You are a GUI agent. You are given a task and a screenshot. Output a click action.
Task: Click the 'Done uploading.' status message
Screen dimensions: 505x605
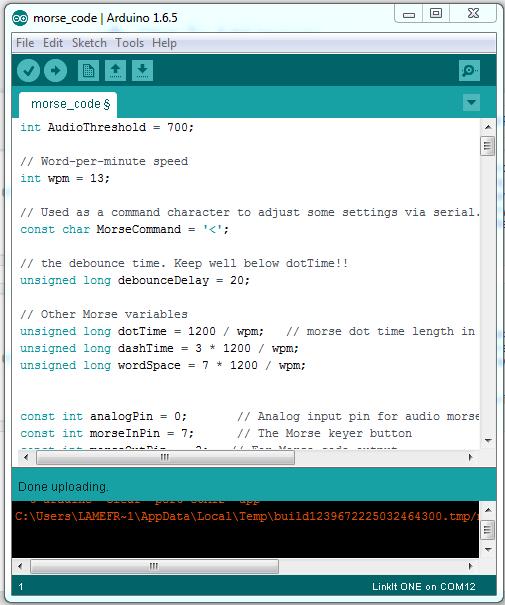point(63,487)
